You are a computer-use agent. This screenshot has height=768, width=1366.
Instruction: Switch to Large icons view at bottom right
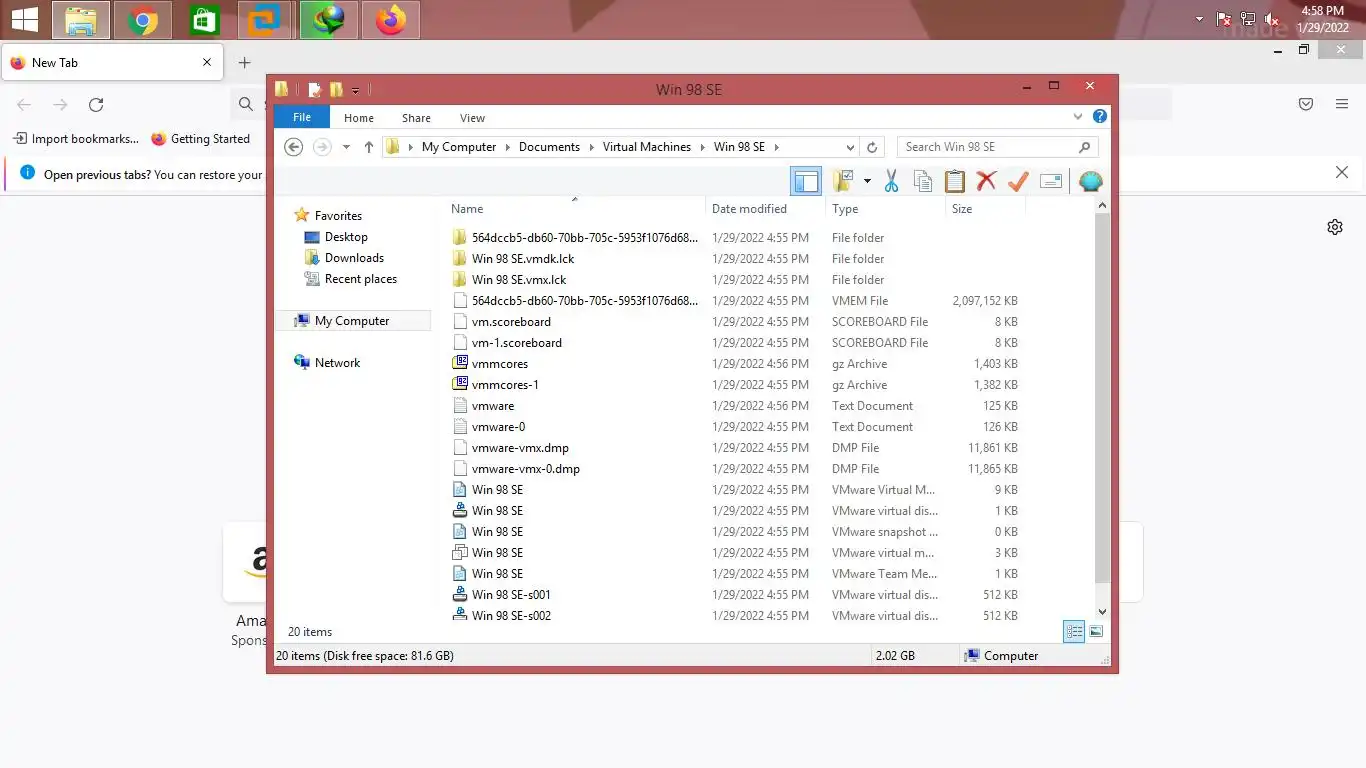pyautogui.click(x=1096, y=631)
